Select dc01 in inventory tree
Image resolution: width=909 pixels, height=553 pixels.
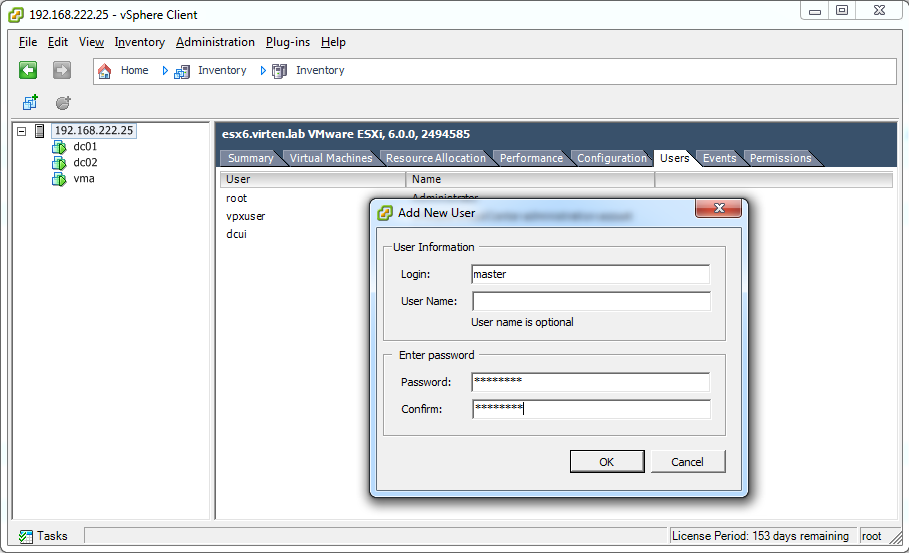pos(85,147)
